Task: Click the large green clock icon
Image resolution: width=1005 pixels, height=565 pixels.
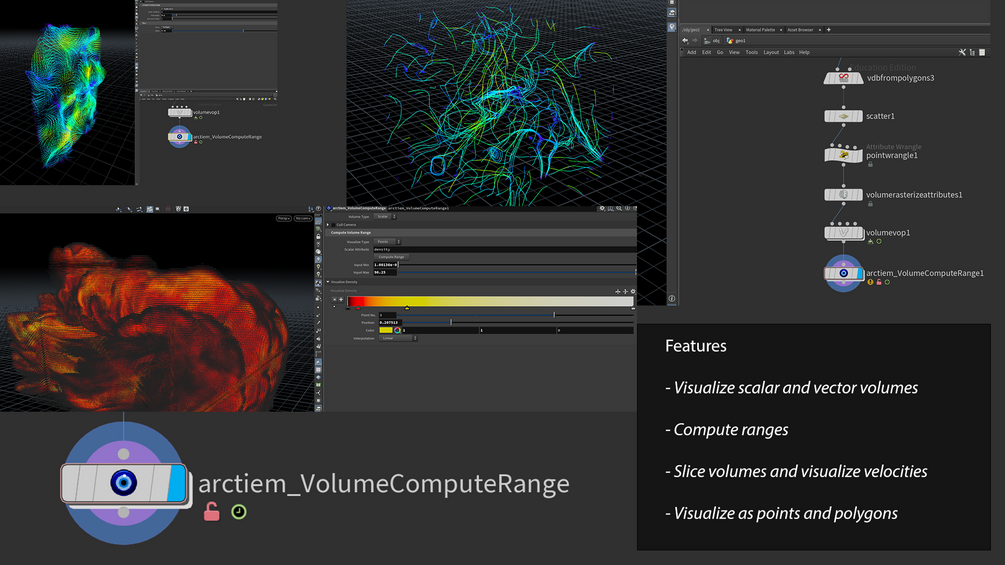Action: [x=238, y=512]
